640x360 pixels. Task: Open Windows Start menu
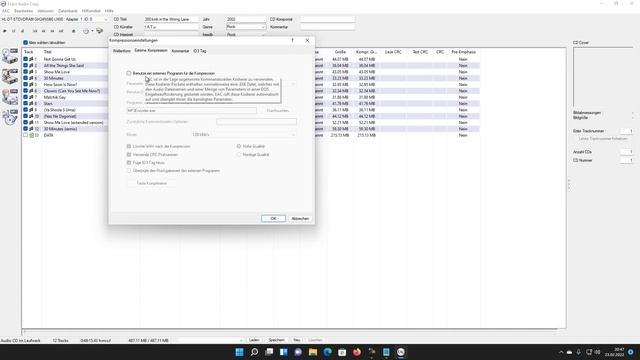pos(240,352)
